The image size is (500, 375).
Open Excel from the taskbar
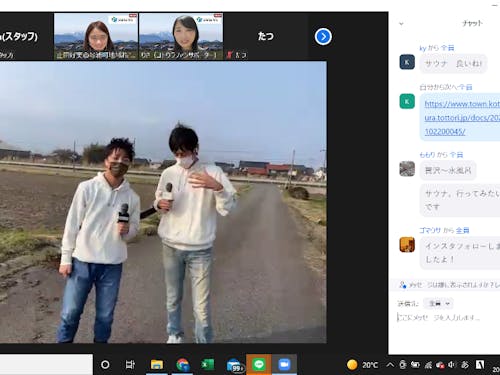pyautogui.click(x=208, y=365)
